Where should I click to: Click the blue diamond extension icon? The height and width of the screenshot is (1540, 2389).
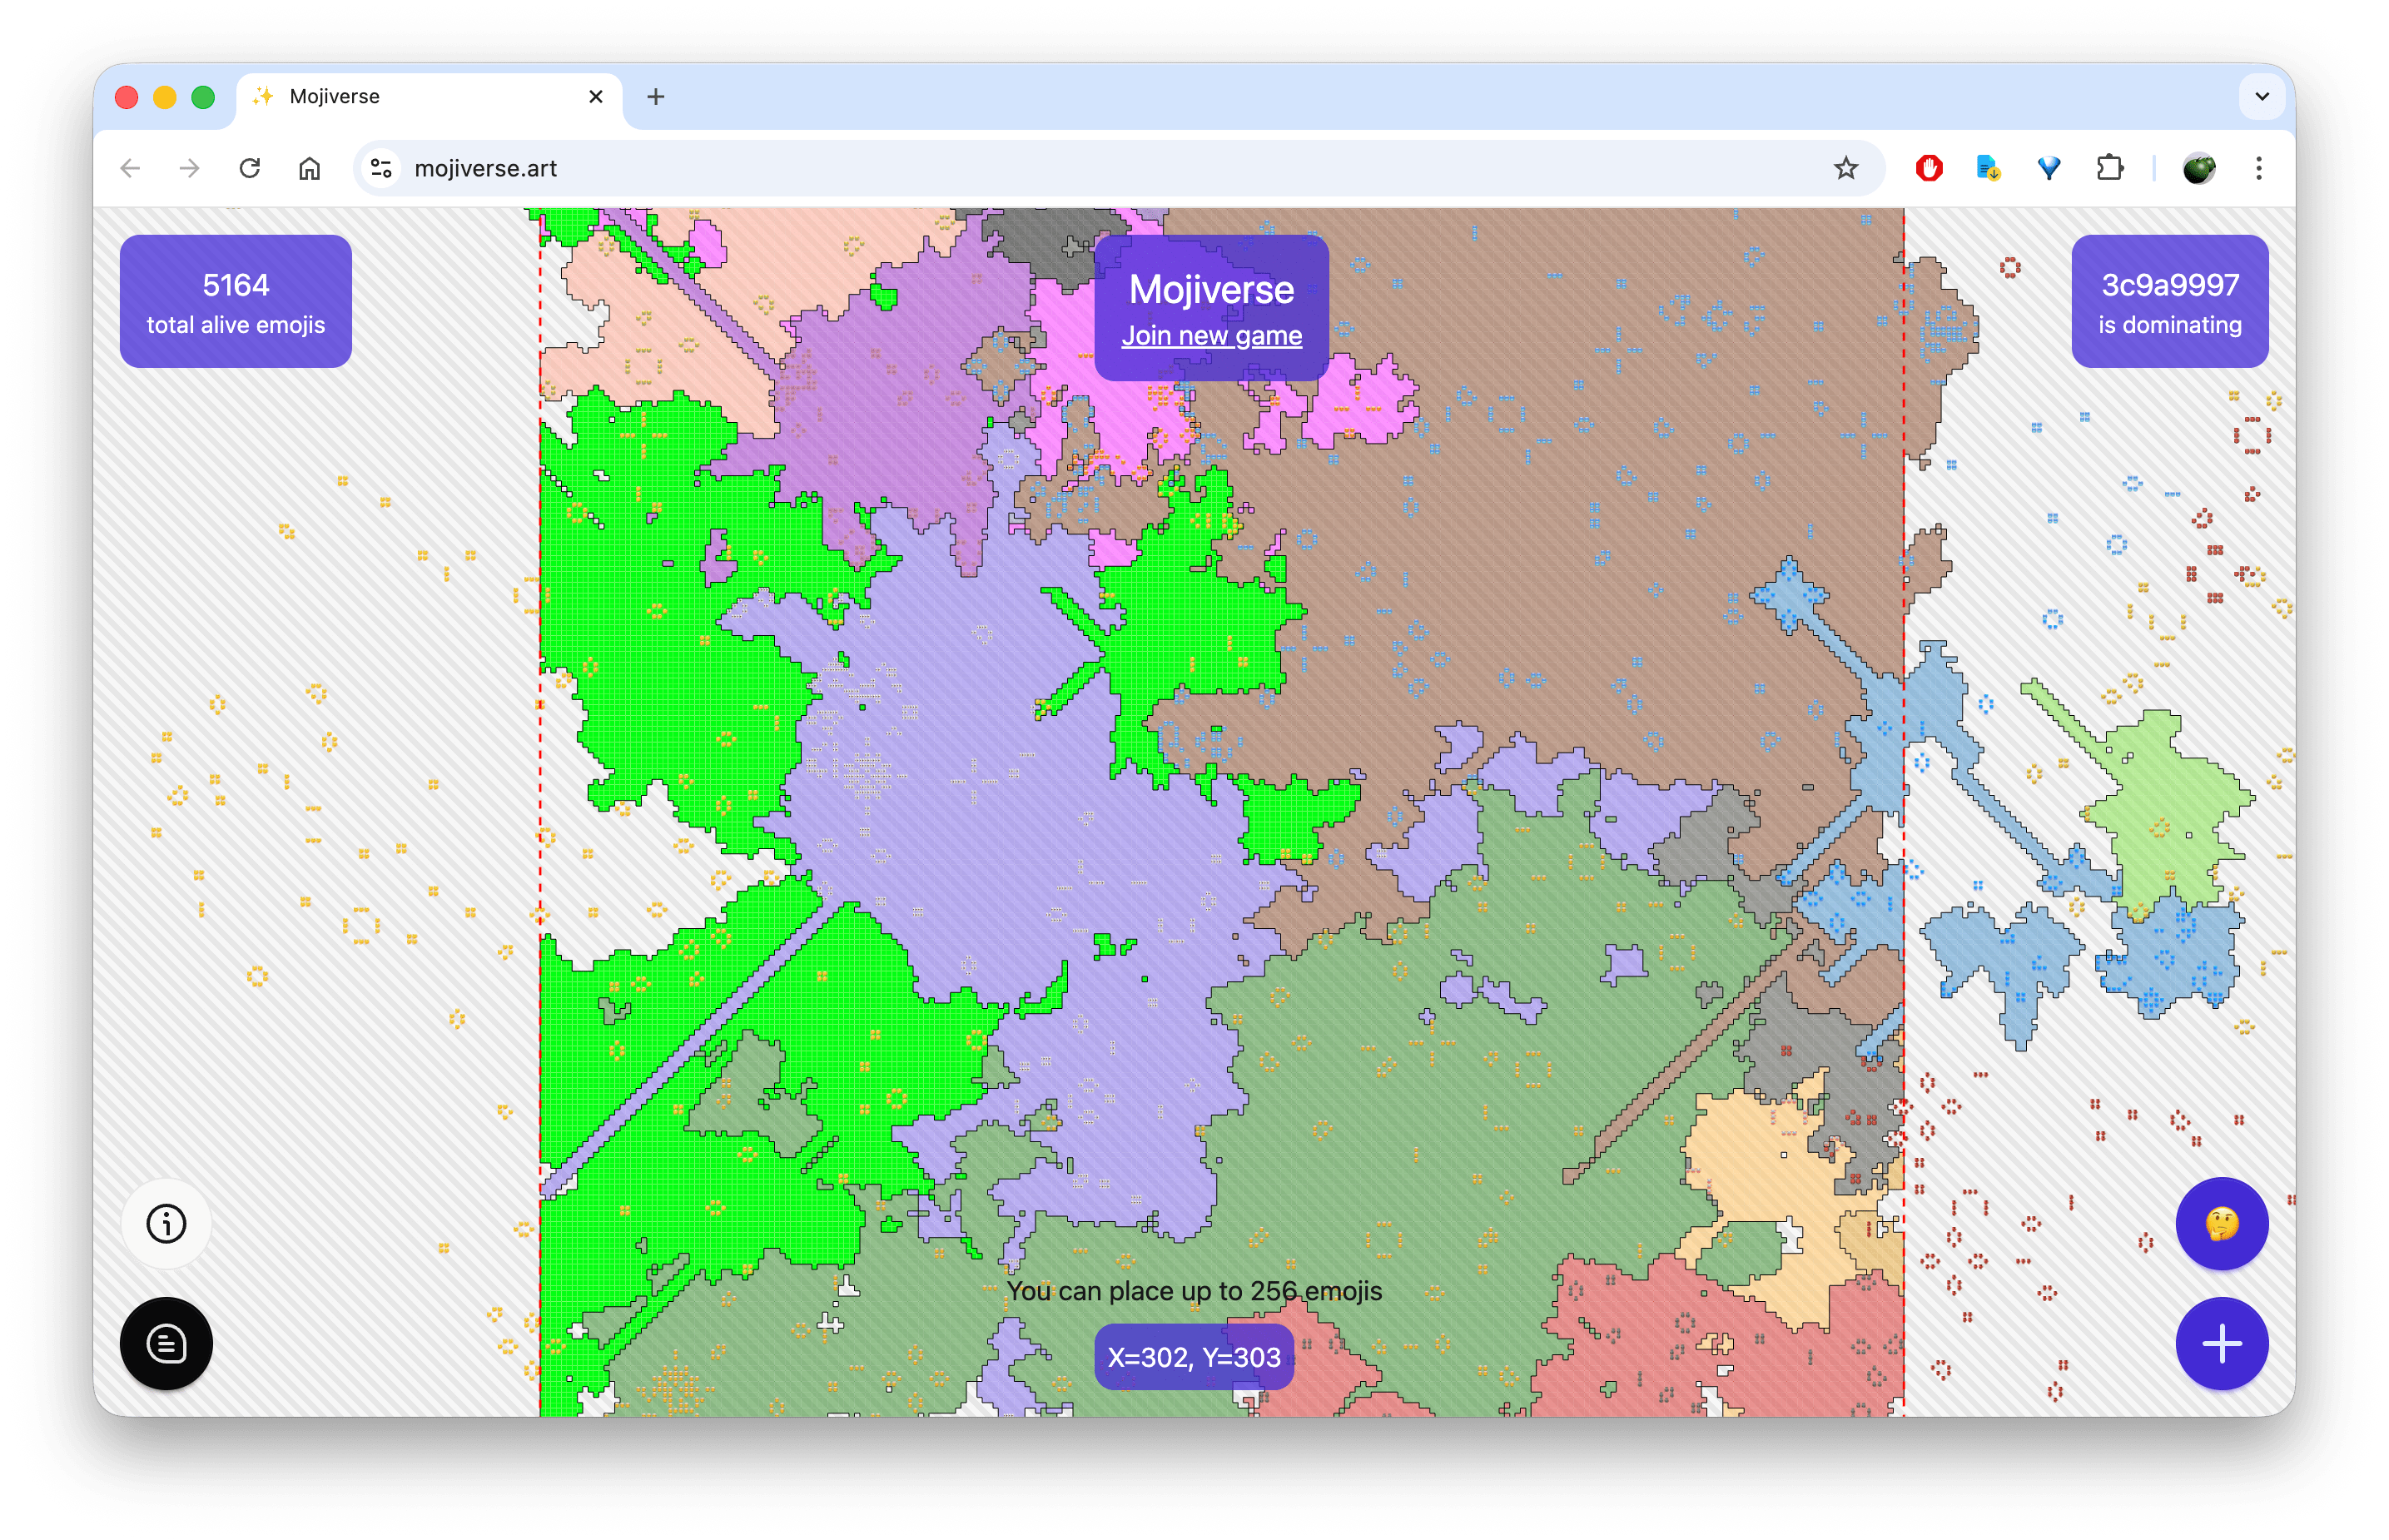2048,168
